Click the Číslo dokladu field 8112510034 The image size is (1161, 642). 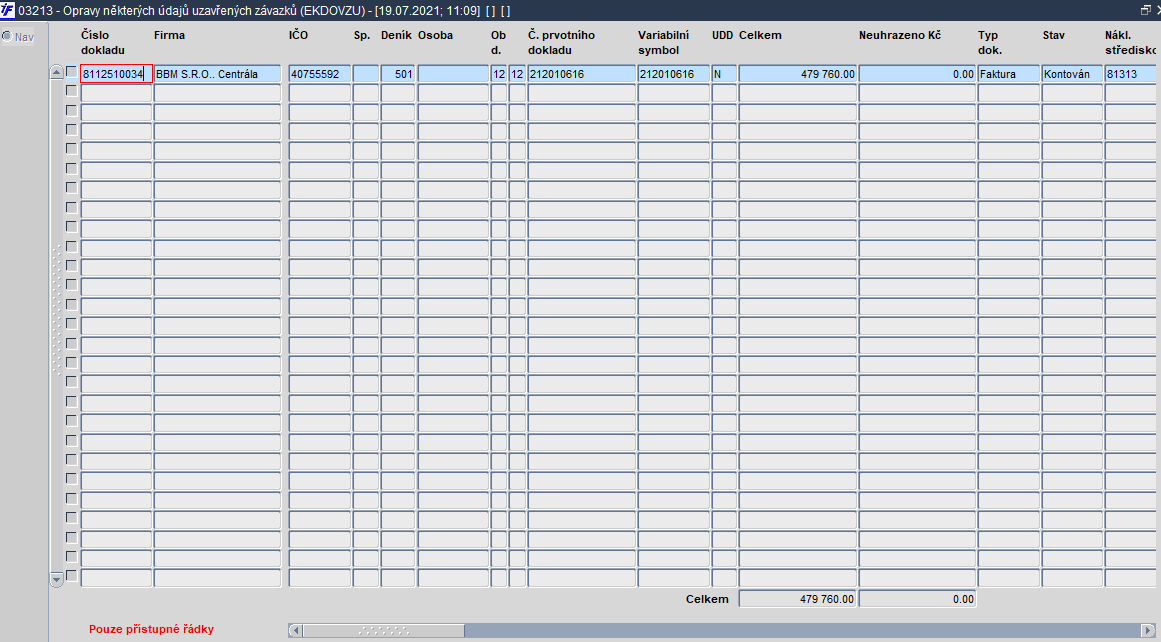116,73
